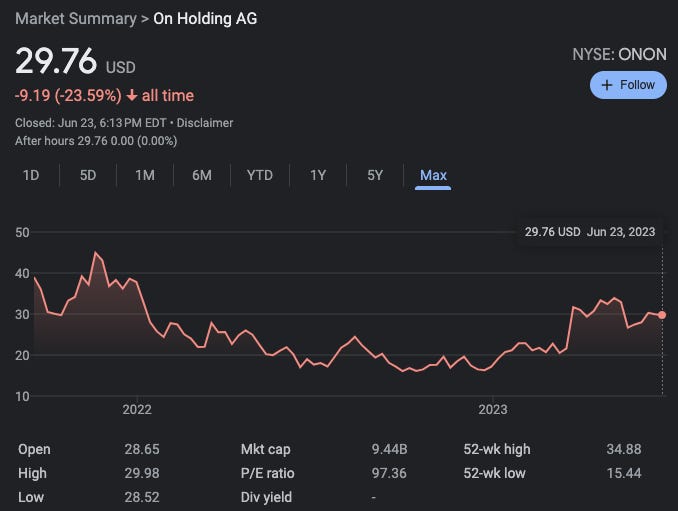678x511 pixels.
Task: Click the Open value 28.65
Action: click(142, 449)
